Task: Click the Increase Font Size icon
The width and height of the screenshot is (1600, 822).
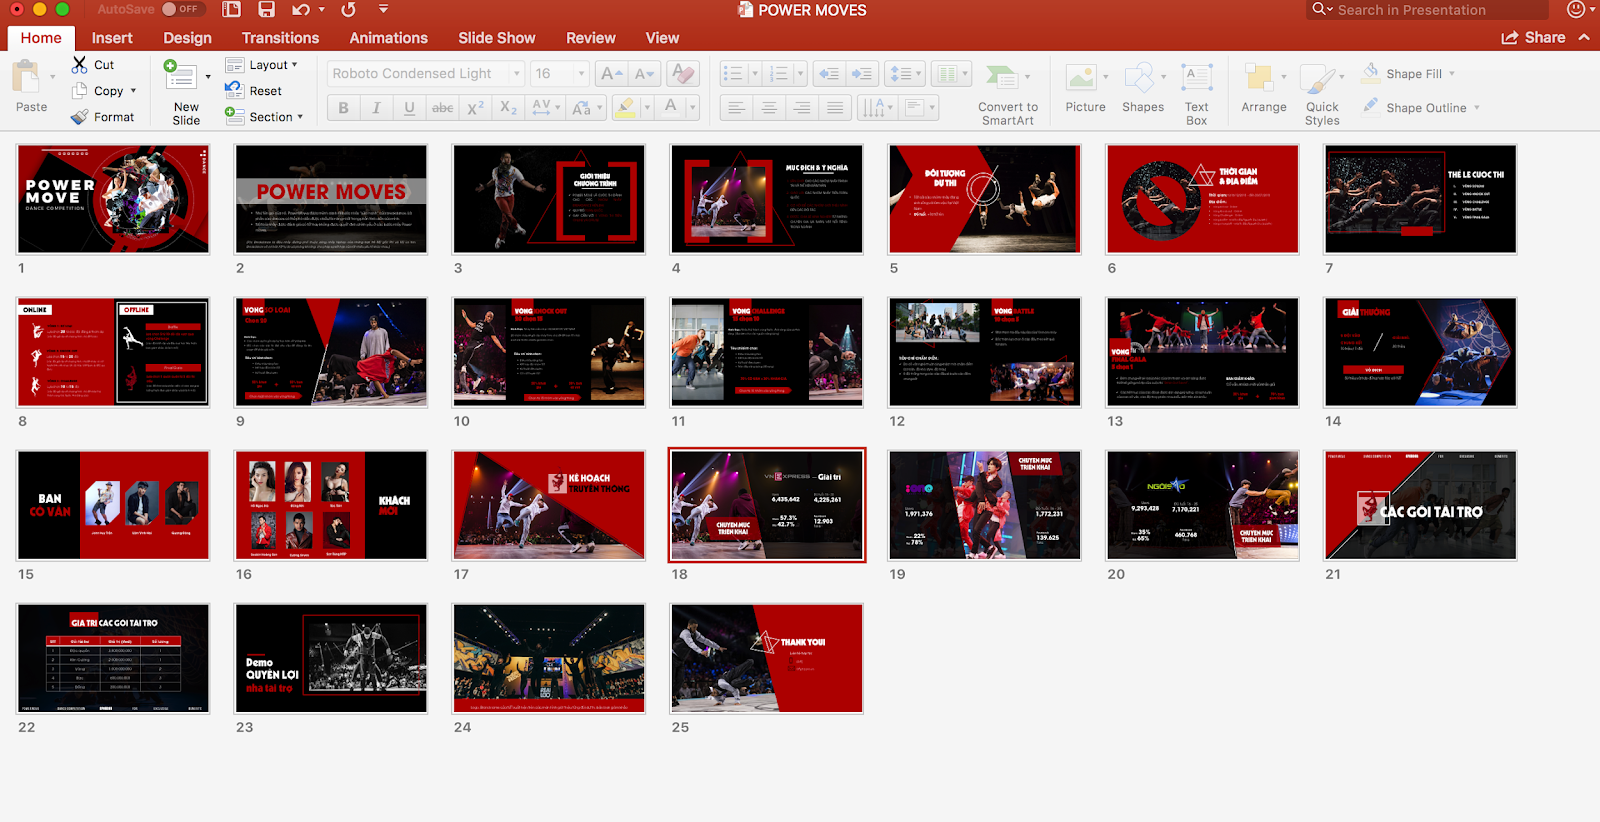Action: click(609, 74)
